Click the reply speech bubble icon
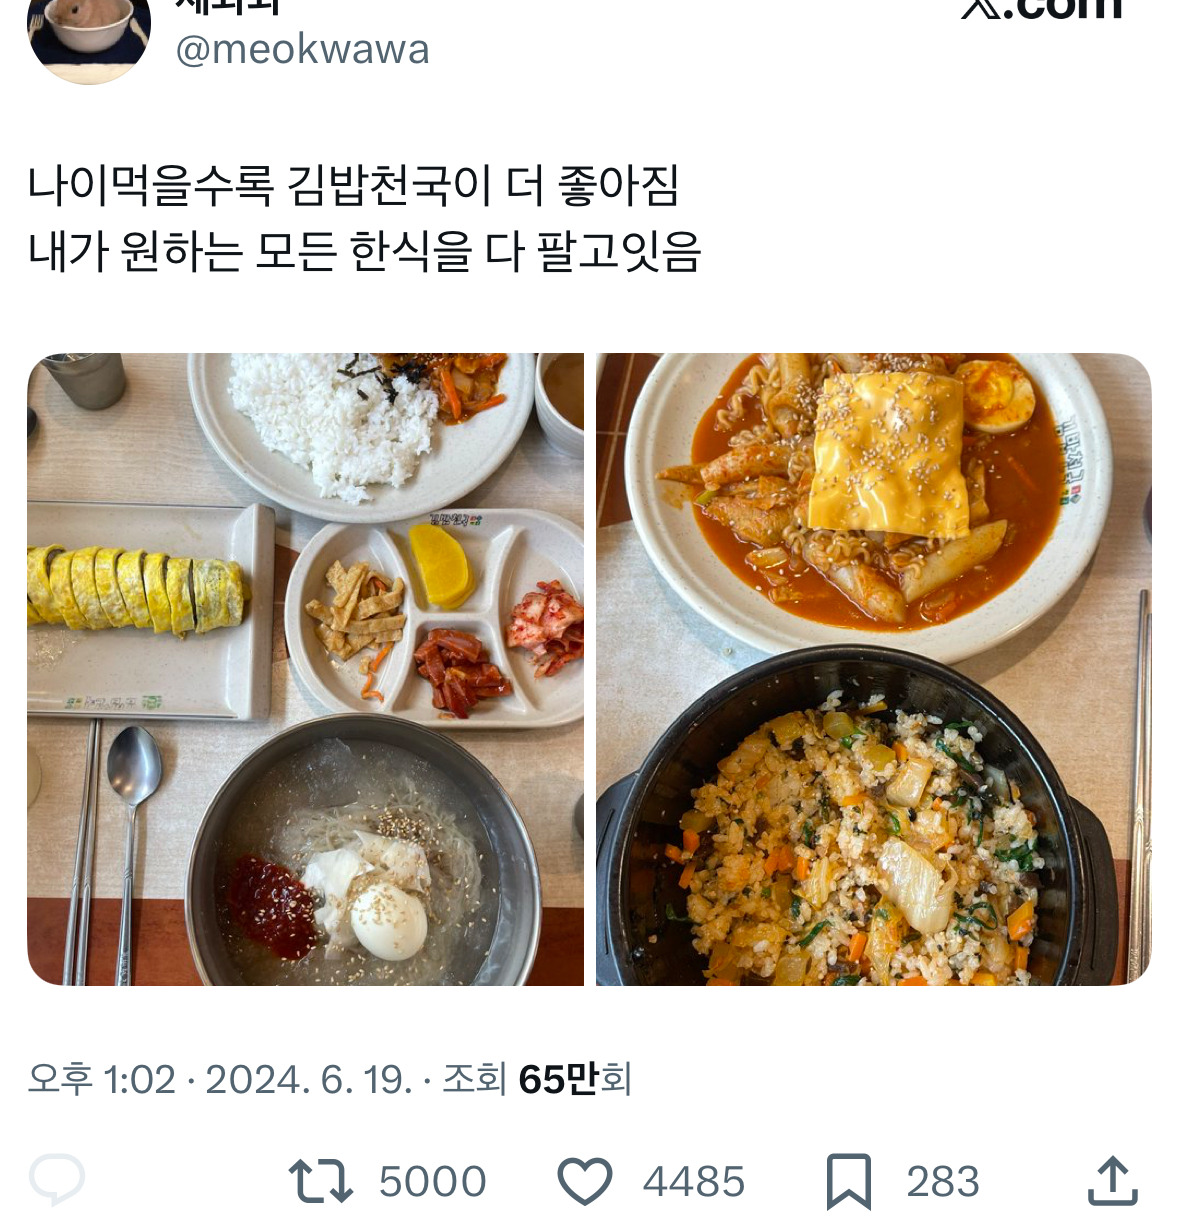Image resolution: width=1179 pixels, height=1230 pixels. [57, 1180]
